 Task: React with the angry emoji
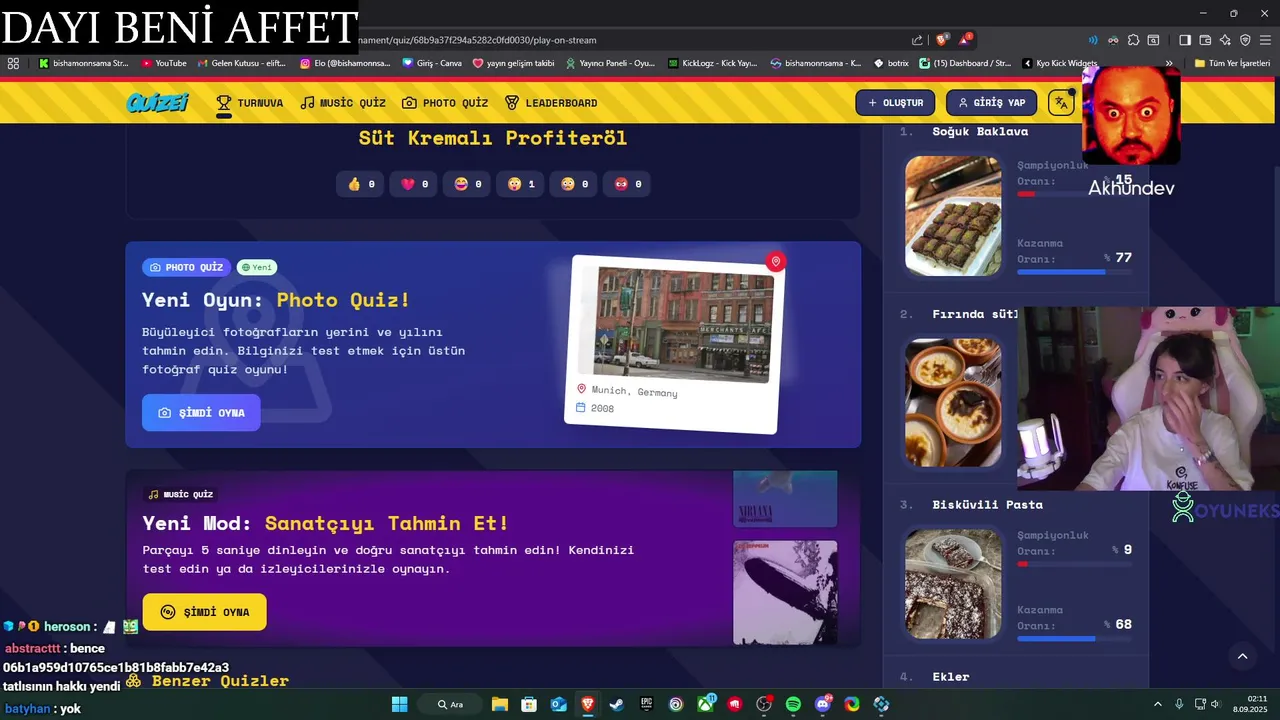629,184
